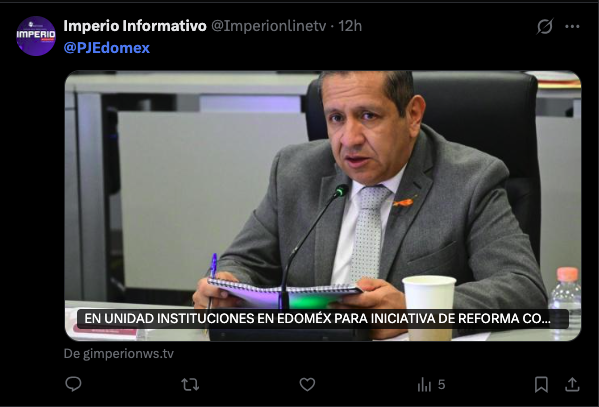Open the Imperio Informativo profile avatar
This screenshot has width=599, height=407.
(x=36, y=36)
